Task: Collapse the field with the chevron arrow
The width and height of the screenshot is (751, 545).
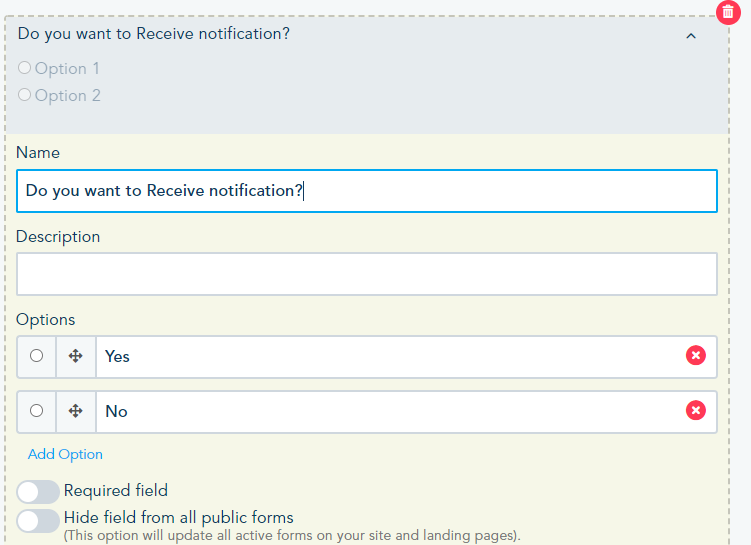Action: 690,36
